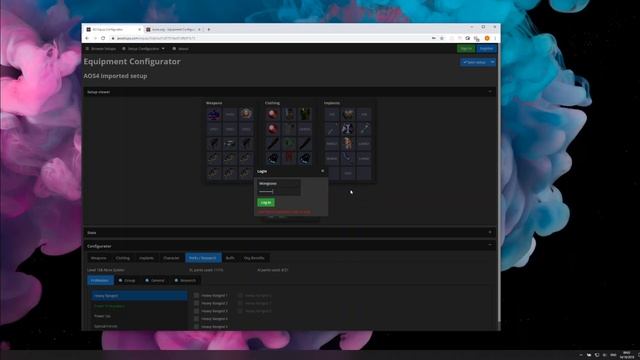Open the orange profile avatar in the browser toolbar
640x360 pixels.
[x=487, y=38]
